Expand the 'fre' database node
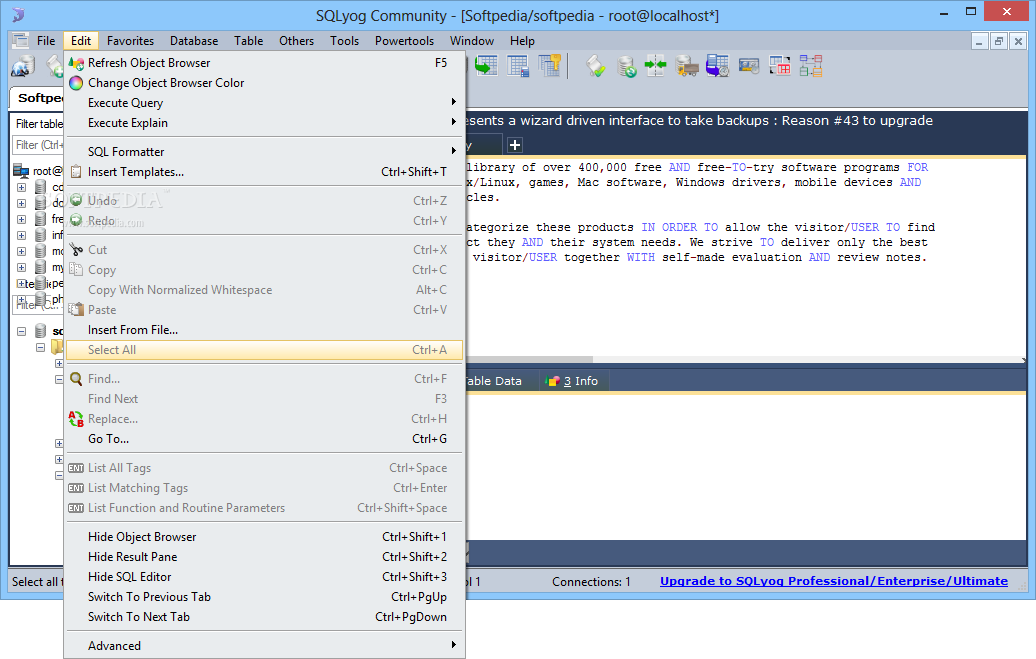The image size is (1036, 659). pos(22,219)
